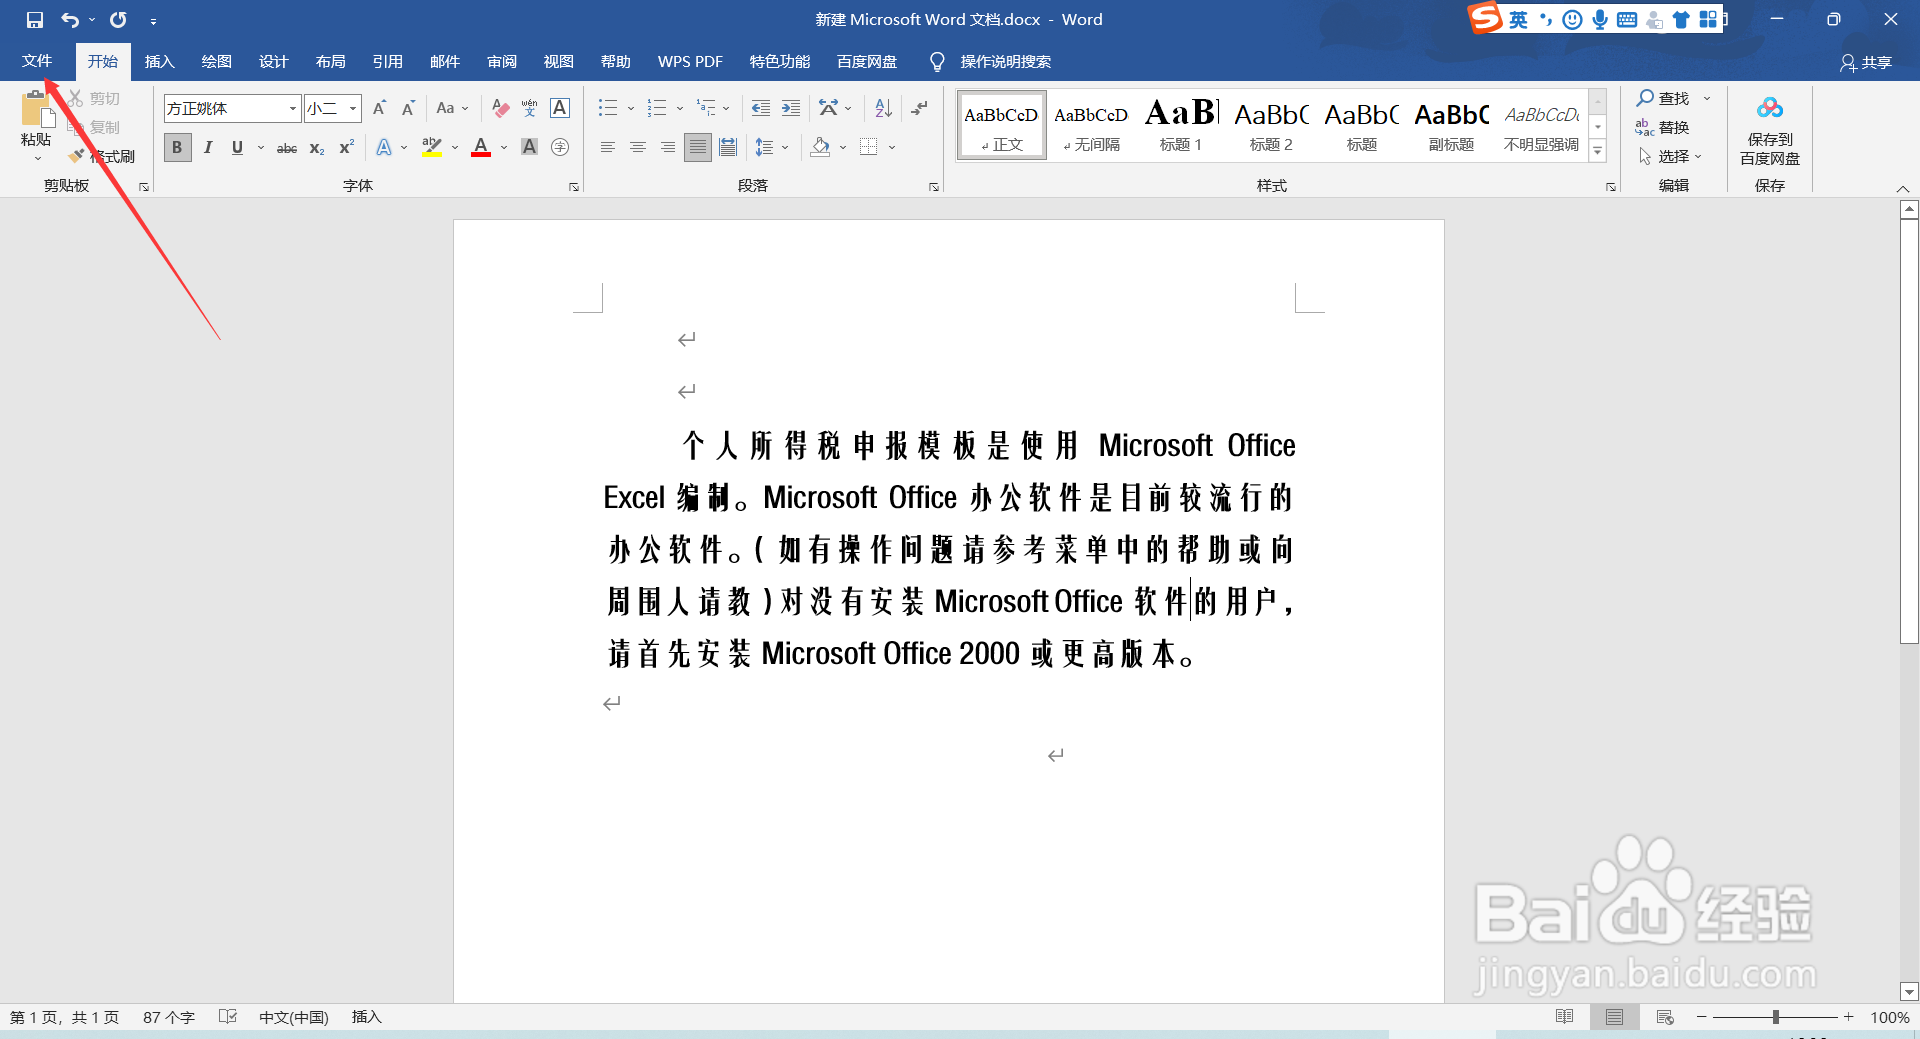This screenshot has height=1039, width=1920.
Task: Save to Baidu Netdisk icon
Action: pos(1770,108)
